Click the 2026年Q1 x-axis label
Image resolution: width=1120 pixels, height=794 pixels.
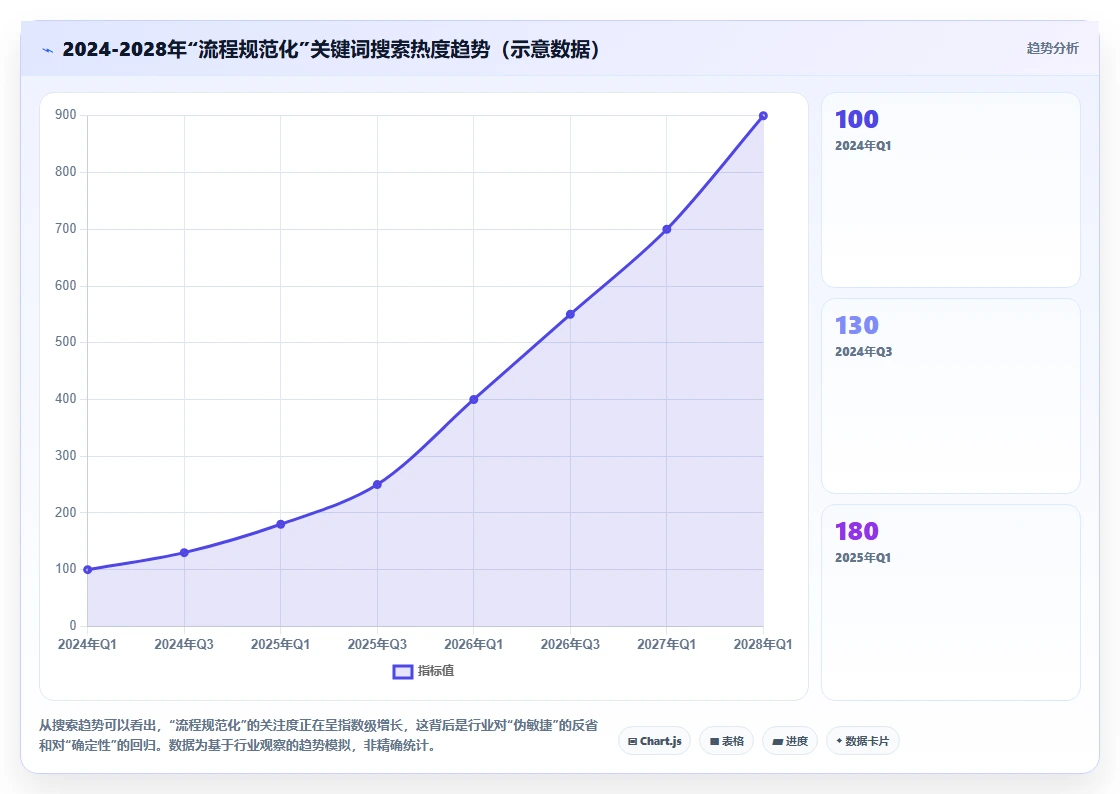click(474, 644)
